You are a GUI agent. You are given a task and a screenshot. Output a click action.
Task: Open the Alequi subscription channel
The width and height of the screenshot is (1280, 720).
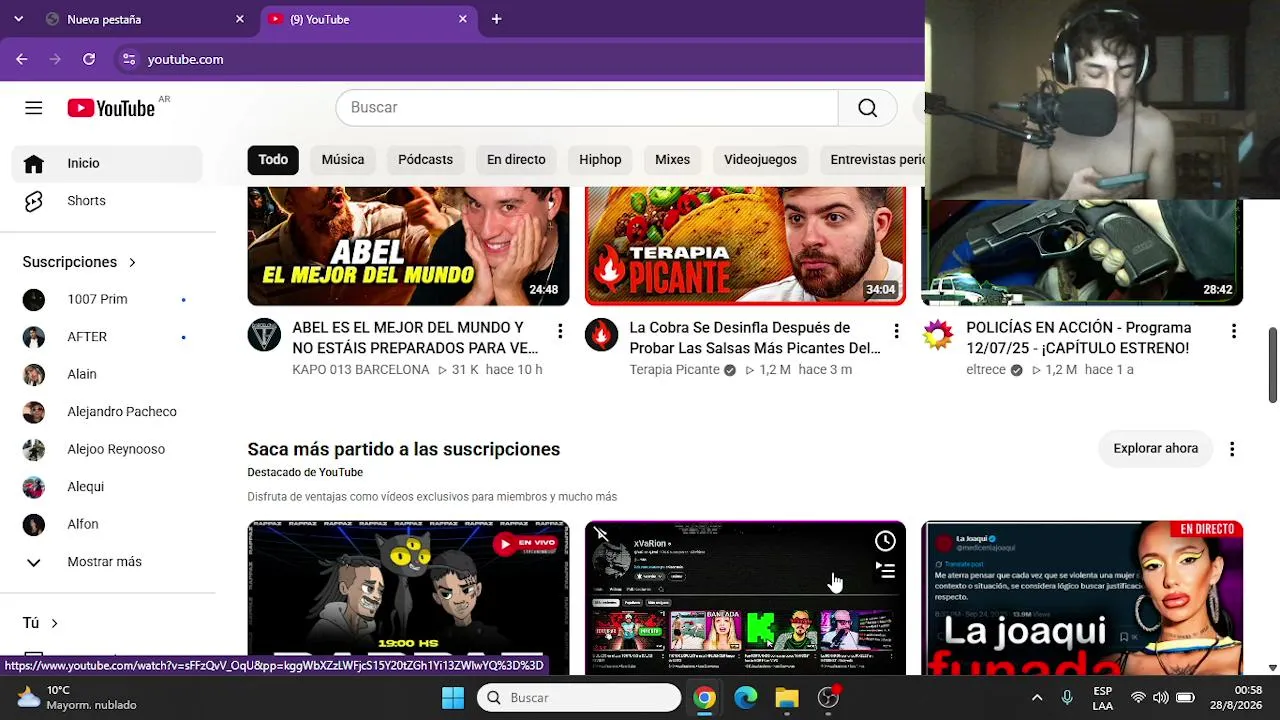(107, 487)
